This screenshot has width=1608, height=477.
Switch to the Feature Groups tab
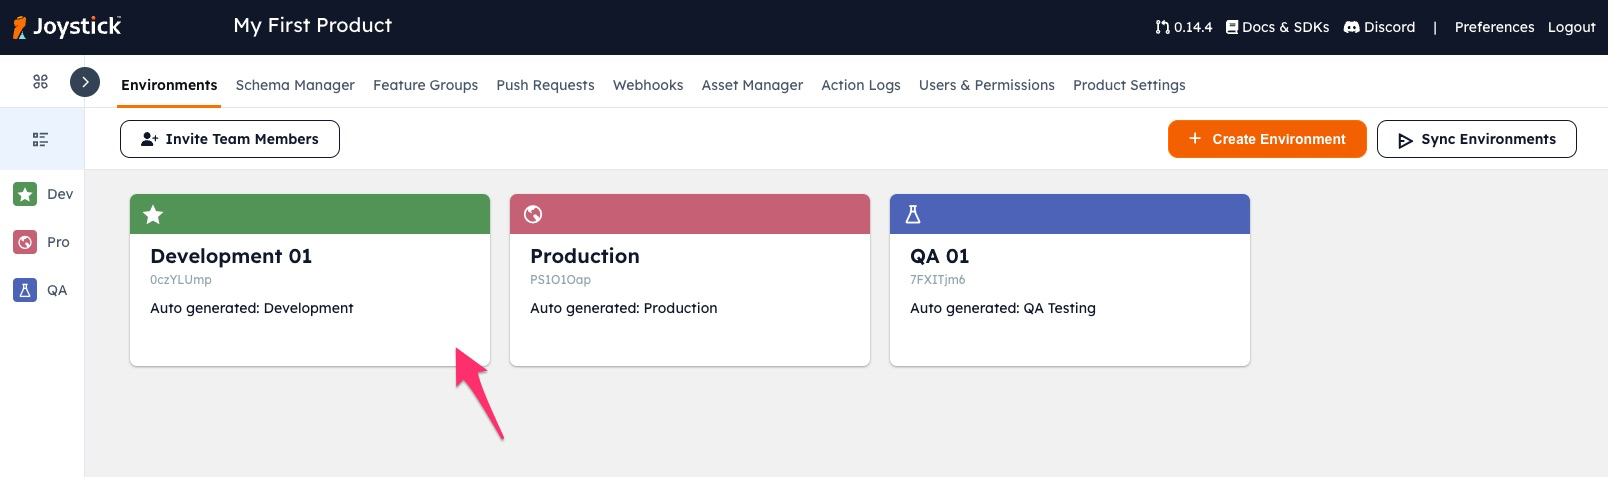click(425, 85)
